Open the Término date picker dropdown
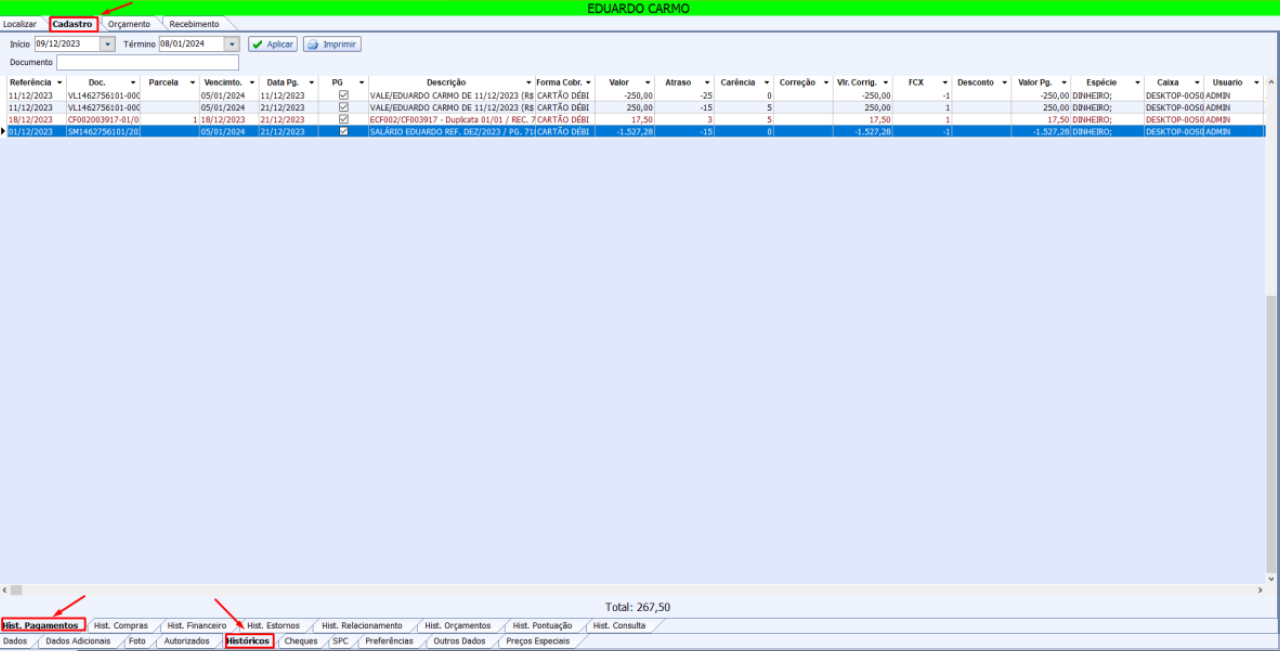1280x651 pixels. [231, 44]
